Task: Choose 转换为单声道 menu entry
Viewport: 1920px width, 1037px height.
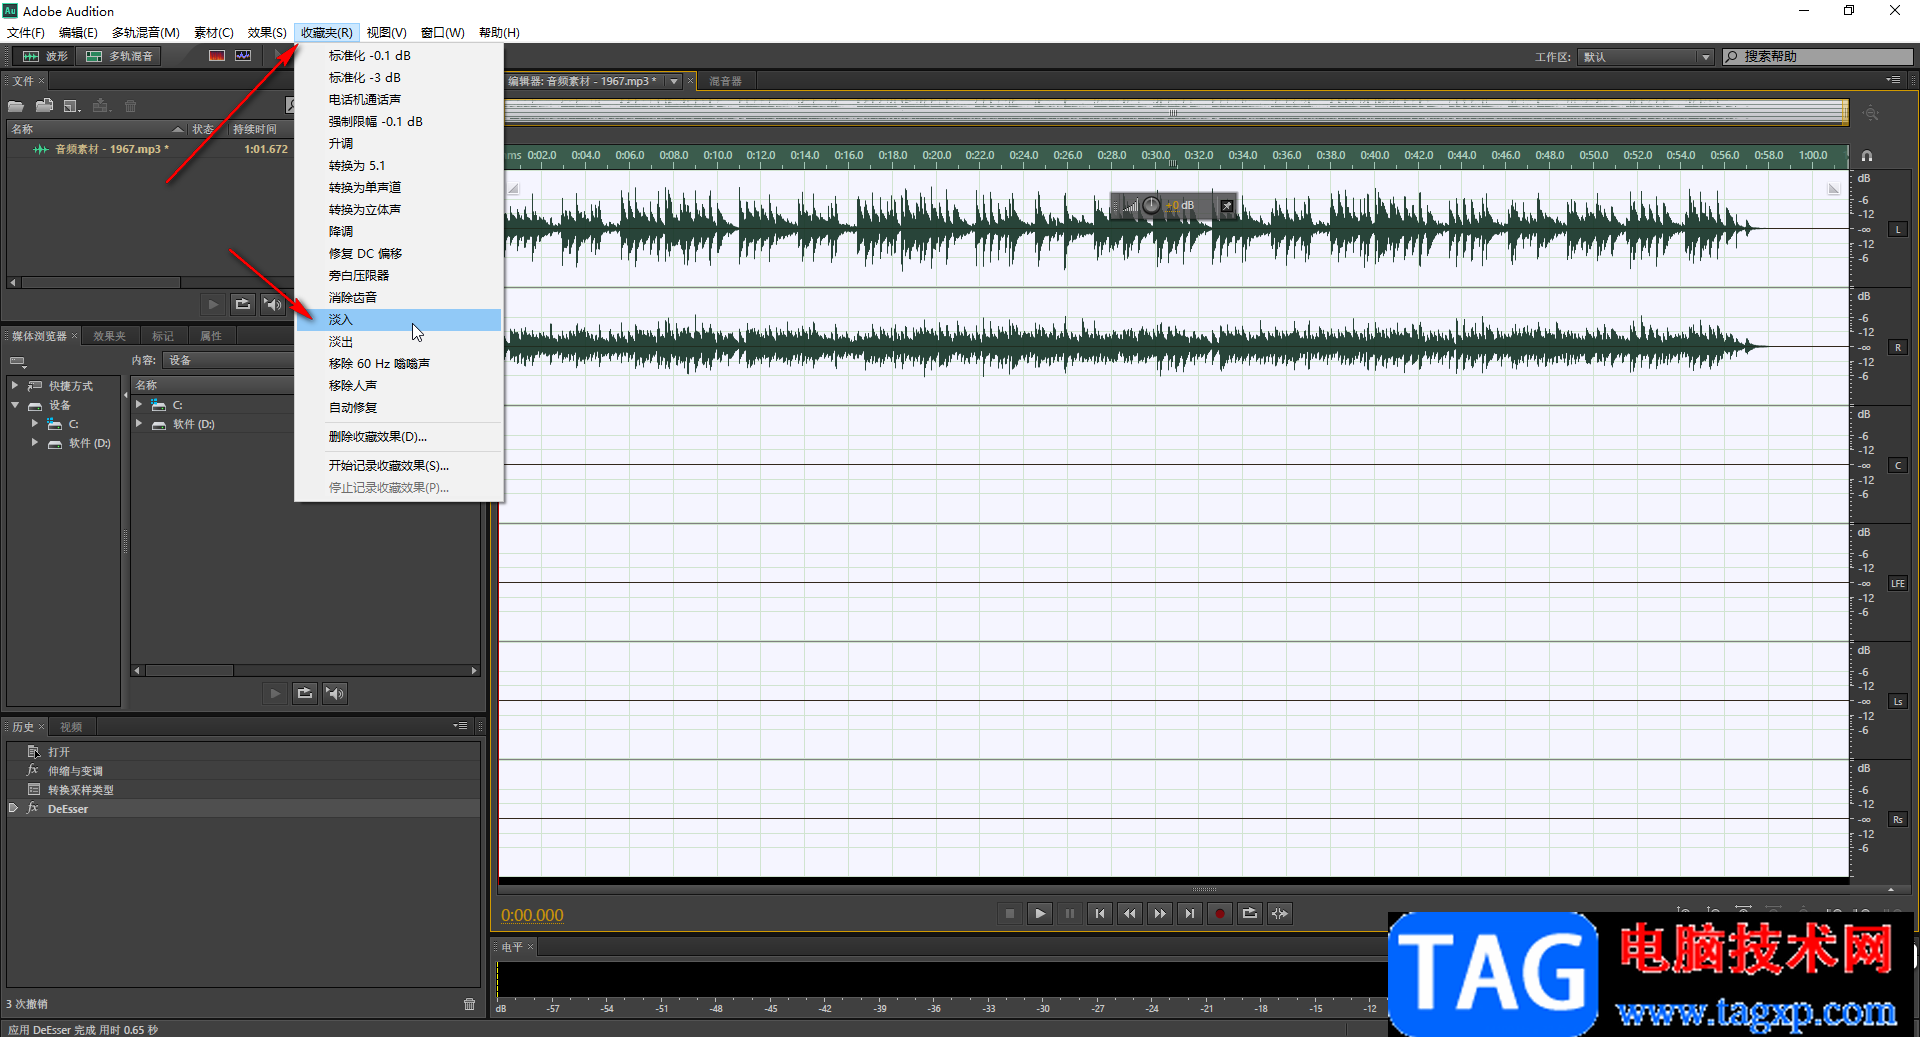Action: (x=399, y=188)
